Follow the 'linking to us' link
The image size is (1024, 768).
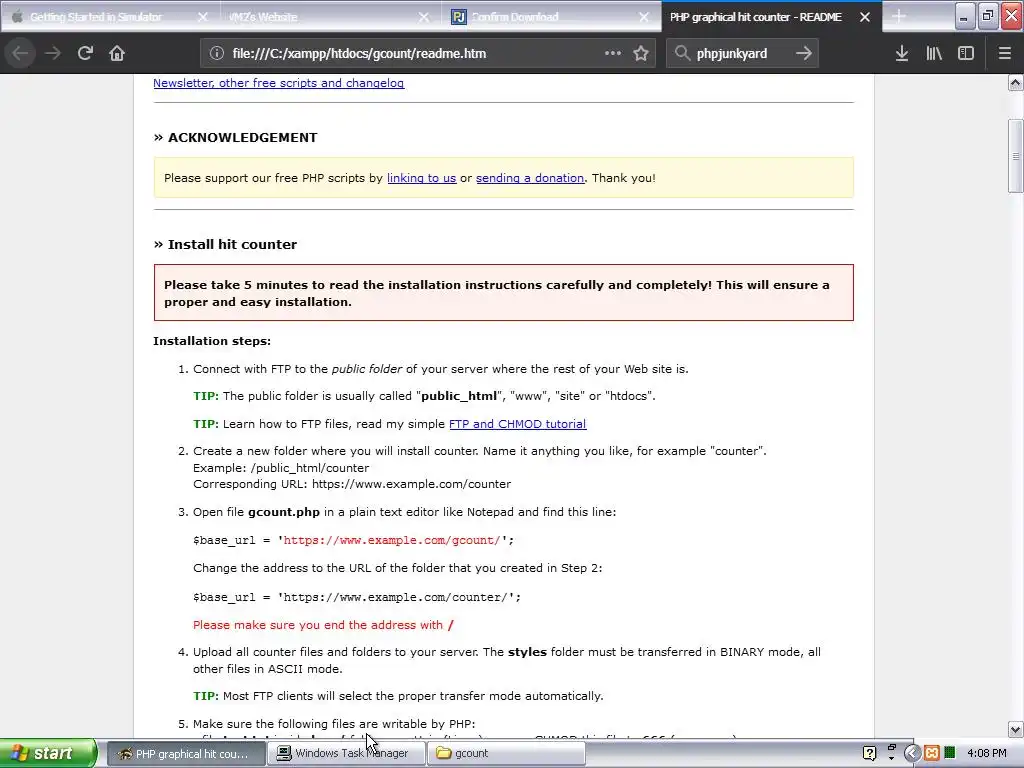[x=421, y=178]
